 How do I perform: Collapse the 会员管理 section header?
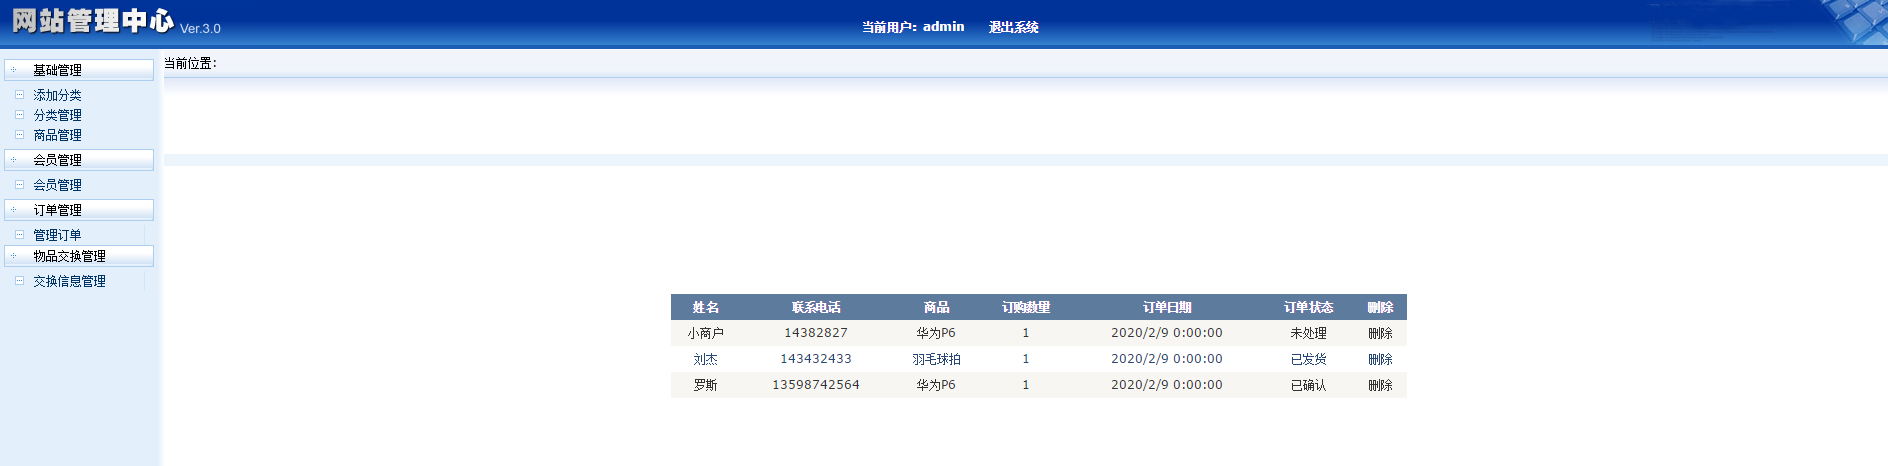pos(79,160)
